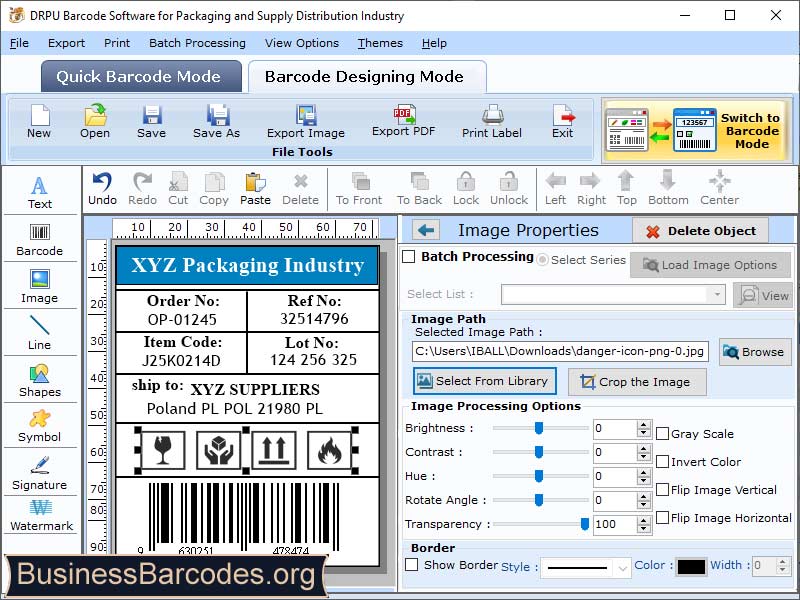Click Switch to Barcode Mode button
This screenshot has height=600, width=800.
pyautogui.click(x=697, y=131)
